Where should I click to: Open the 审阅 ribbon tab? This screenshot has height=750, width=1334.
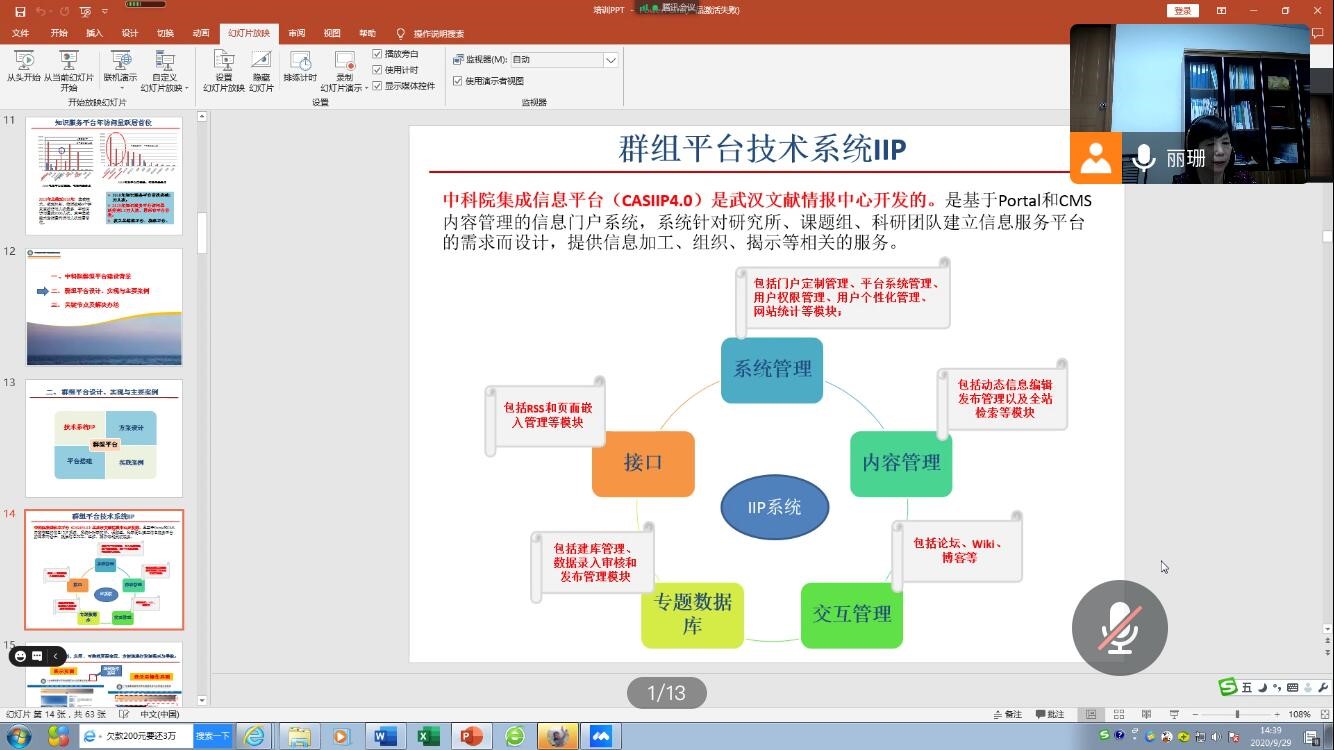pyautogui.click(x=297, y=33)
